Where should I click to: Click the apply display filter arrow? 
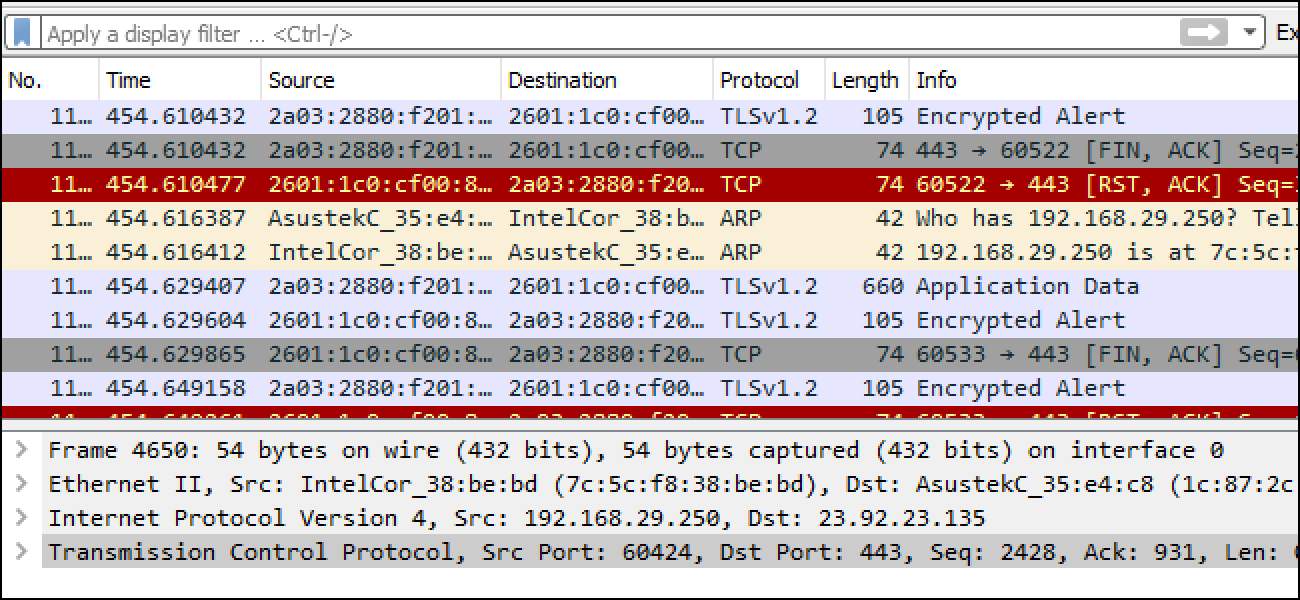(x=1204, y=33)
